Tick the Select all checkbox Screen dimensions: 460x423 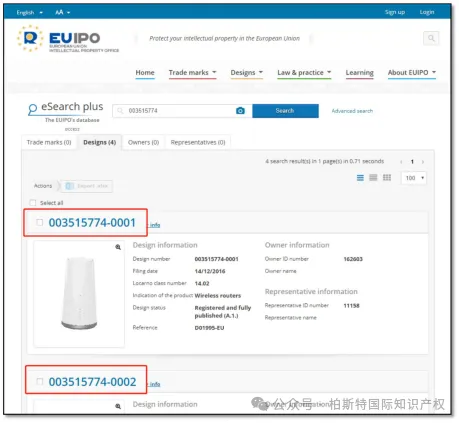tap(33, 203)
